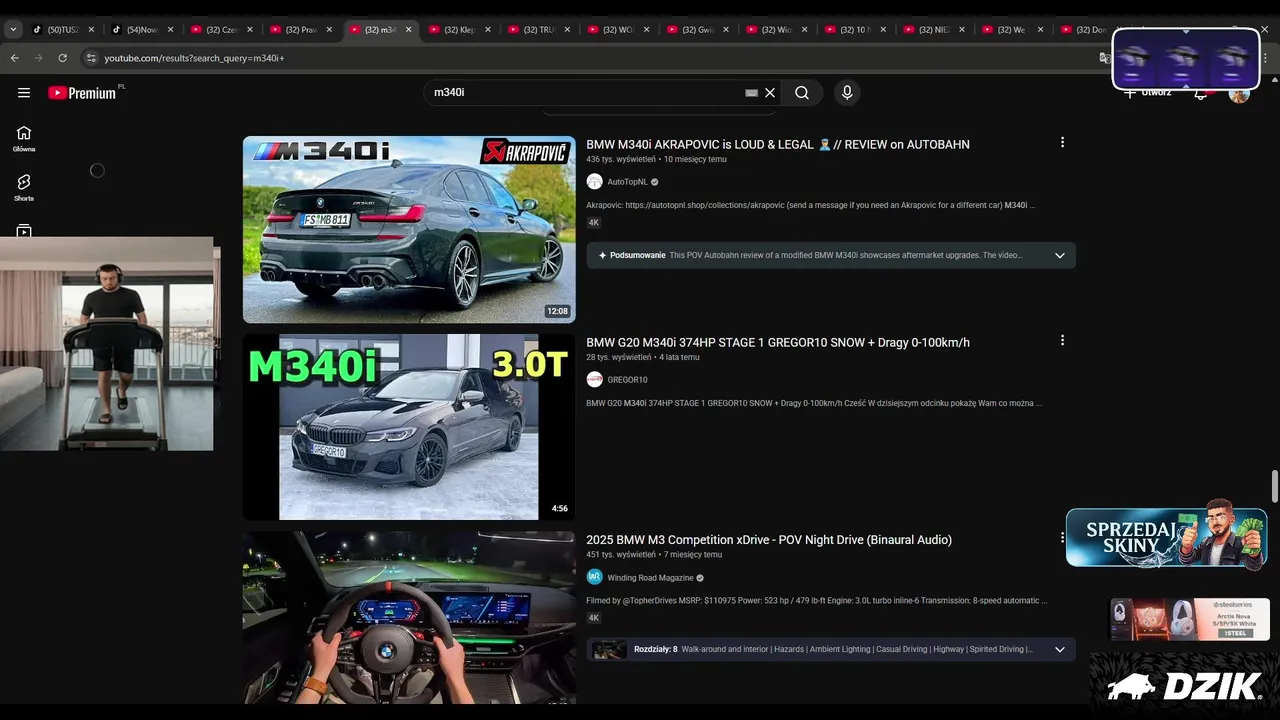1280x720 pixels.
Task: Click the Akrapovic autotopnl.shop description text
Action: coord(811,205)
